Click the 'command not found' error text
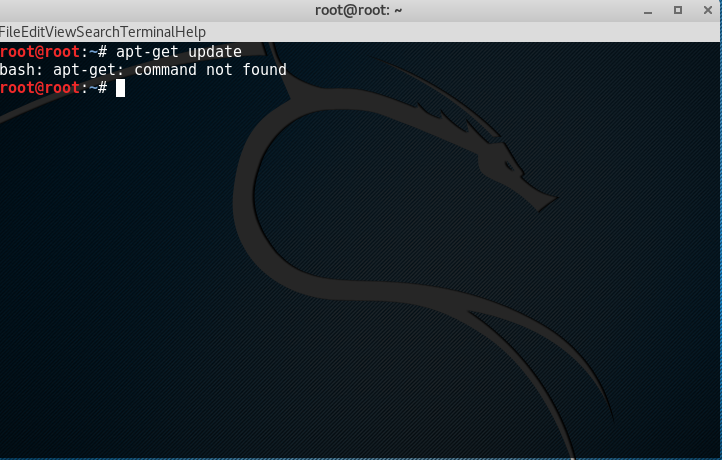Viewport: 722px width, 460px height. coord(210,70)
